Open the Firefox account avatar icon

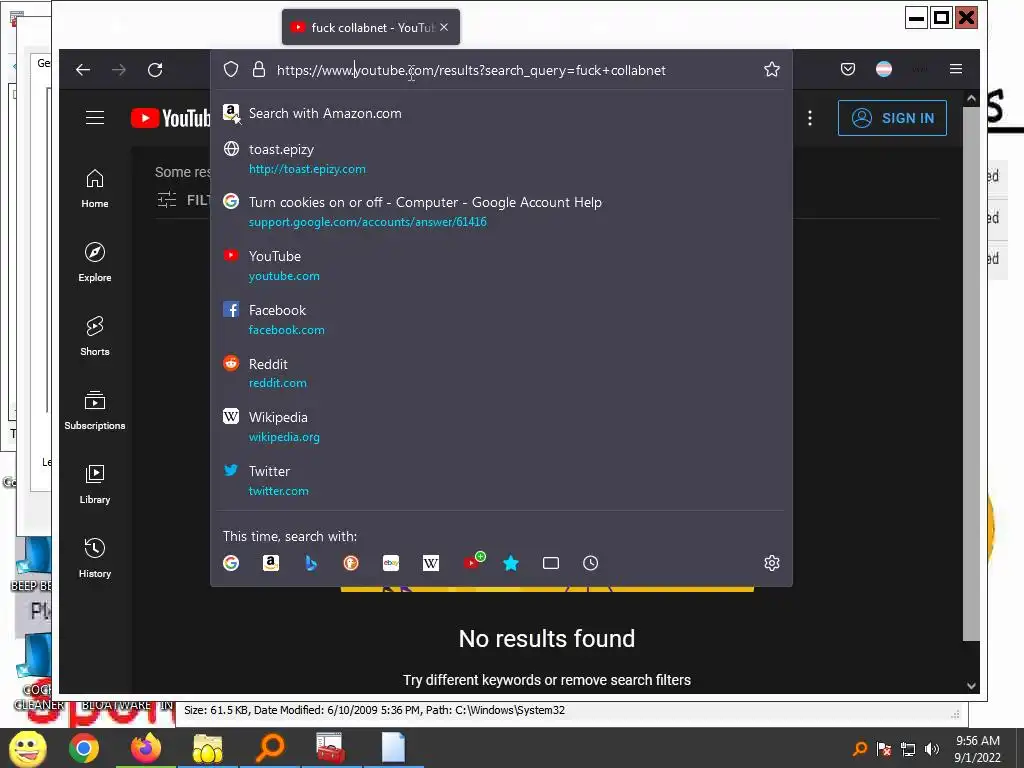coord(884,69)
